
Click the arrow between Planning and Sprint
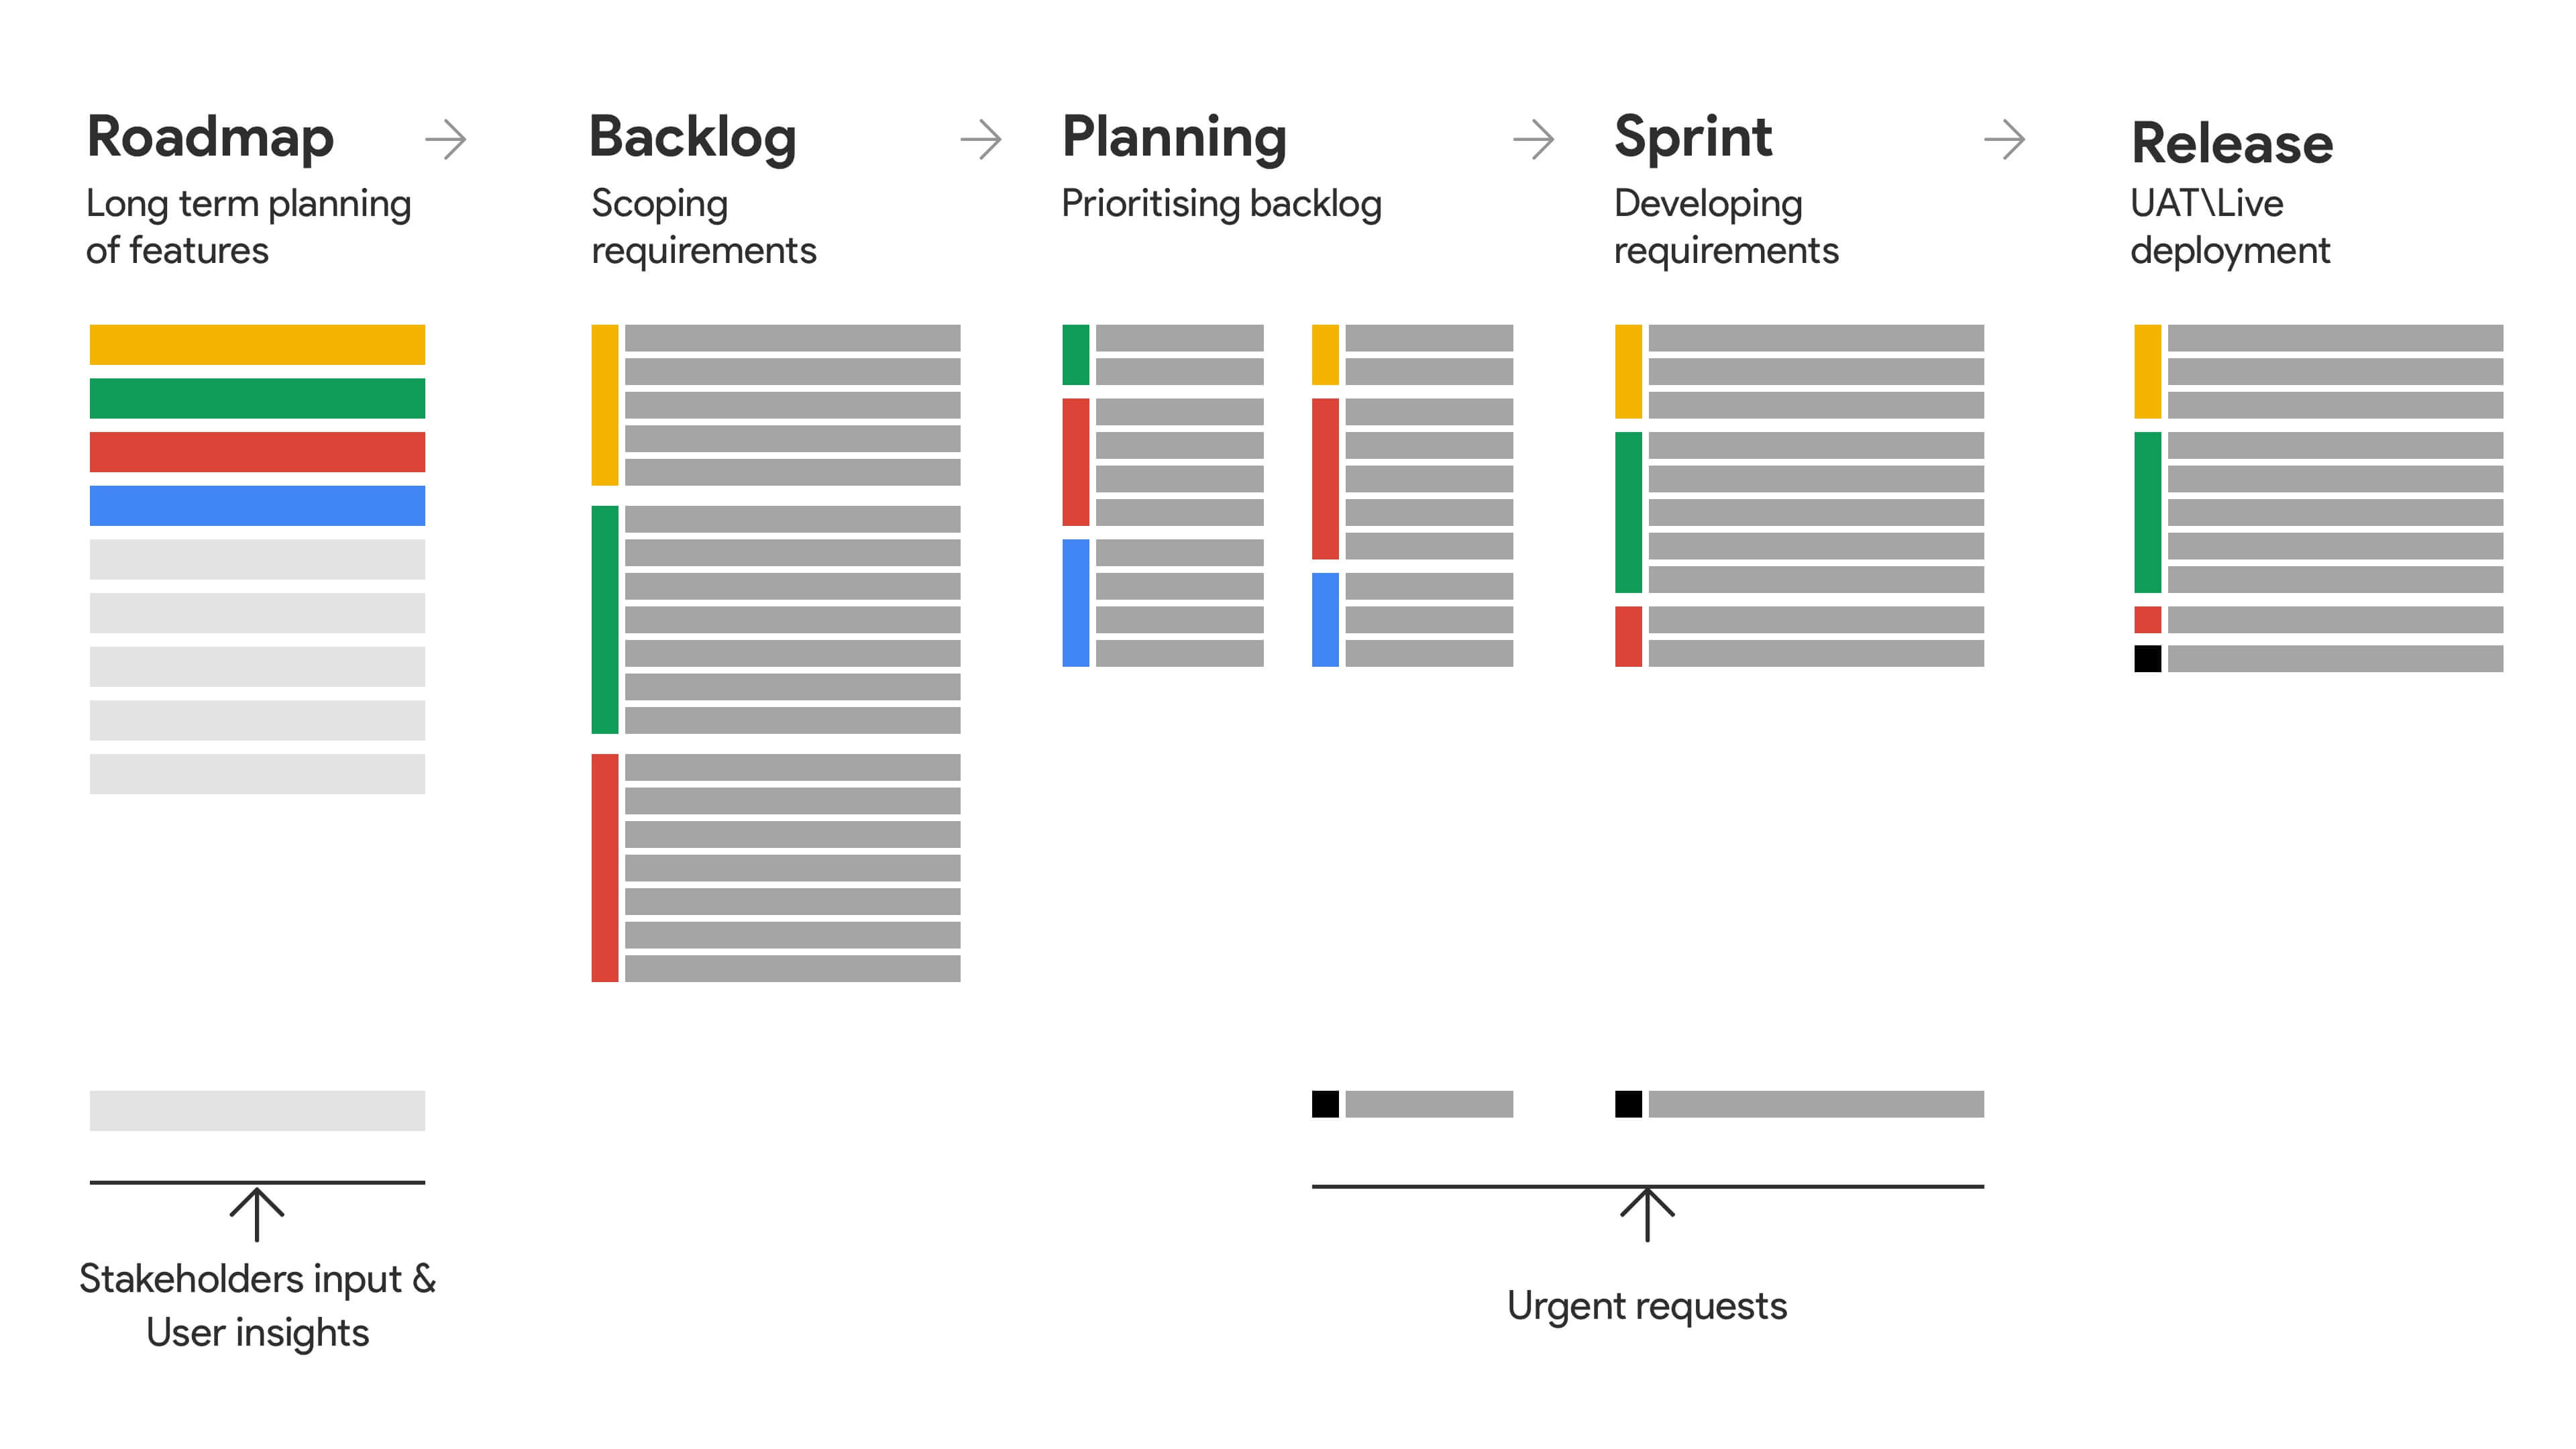(1534, 140)
